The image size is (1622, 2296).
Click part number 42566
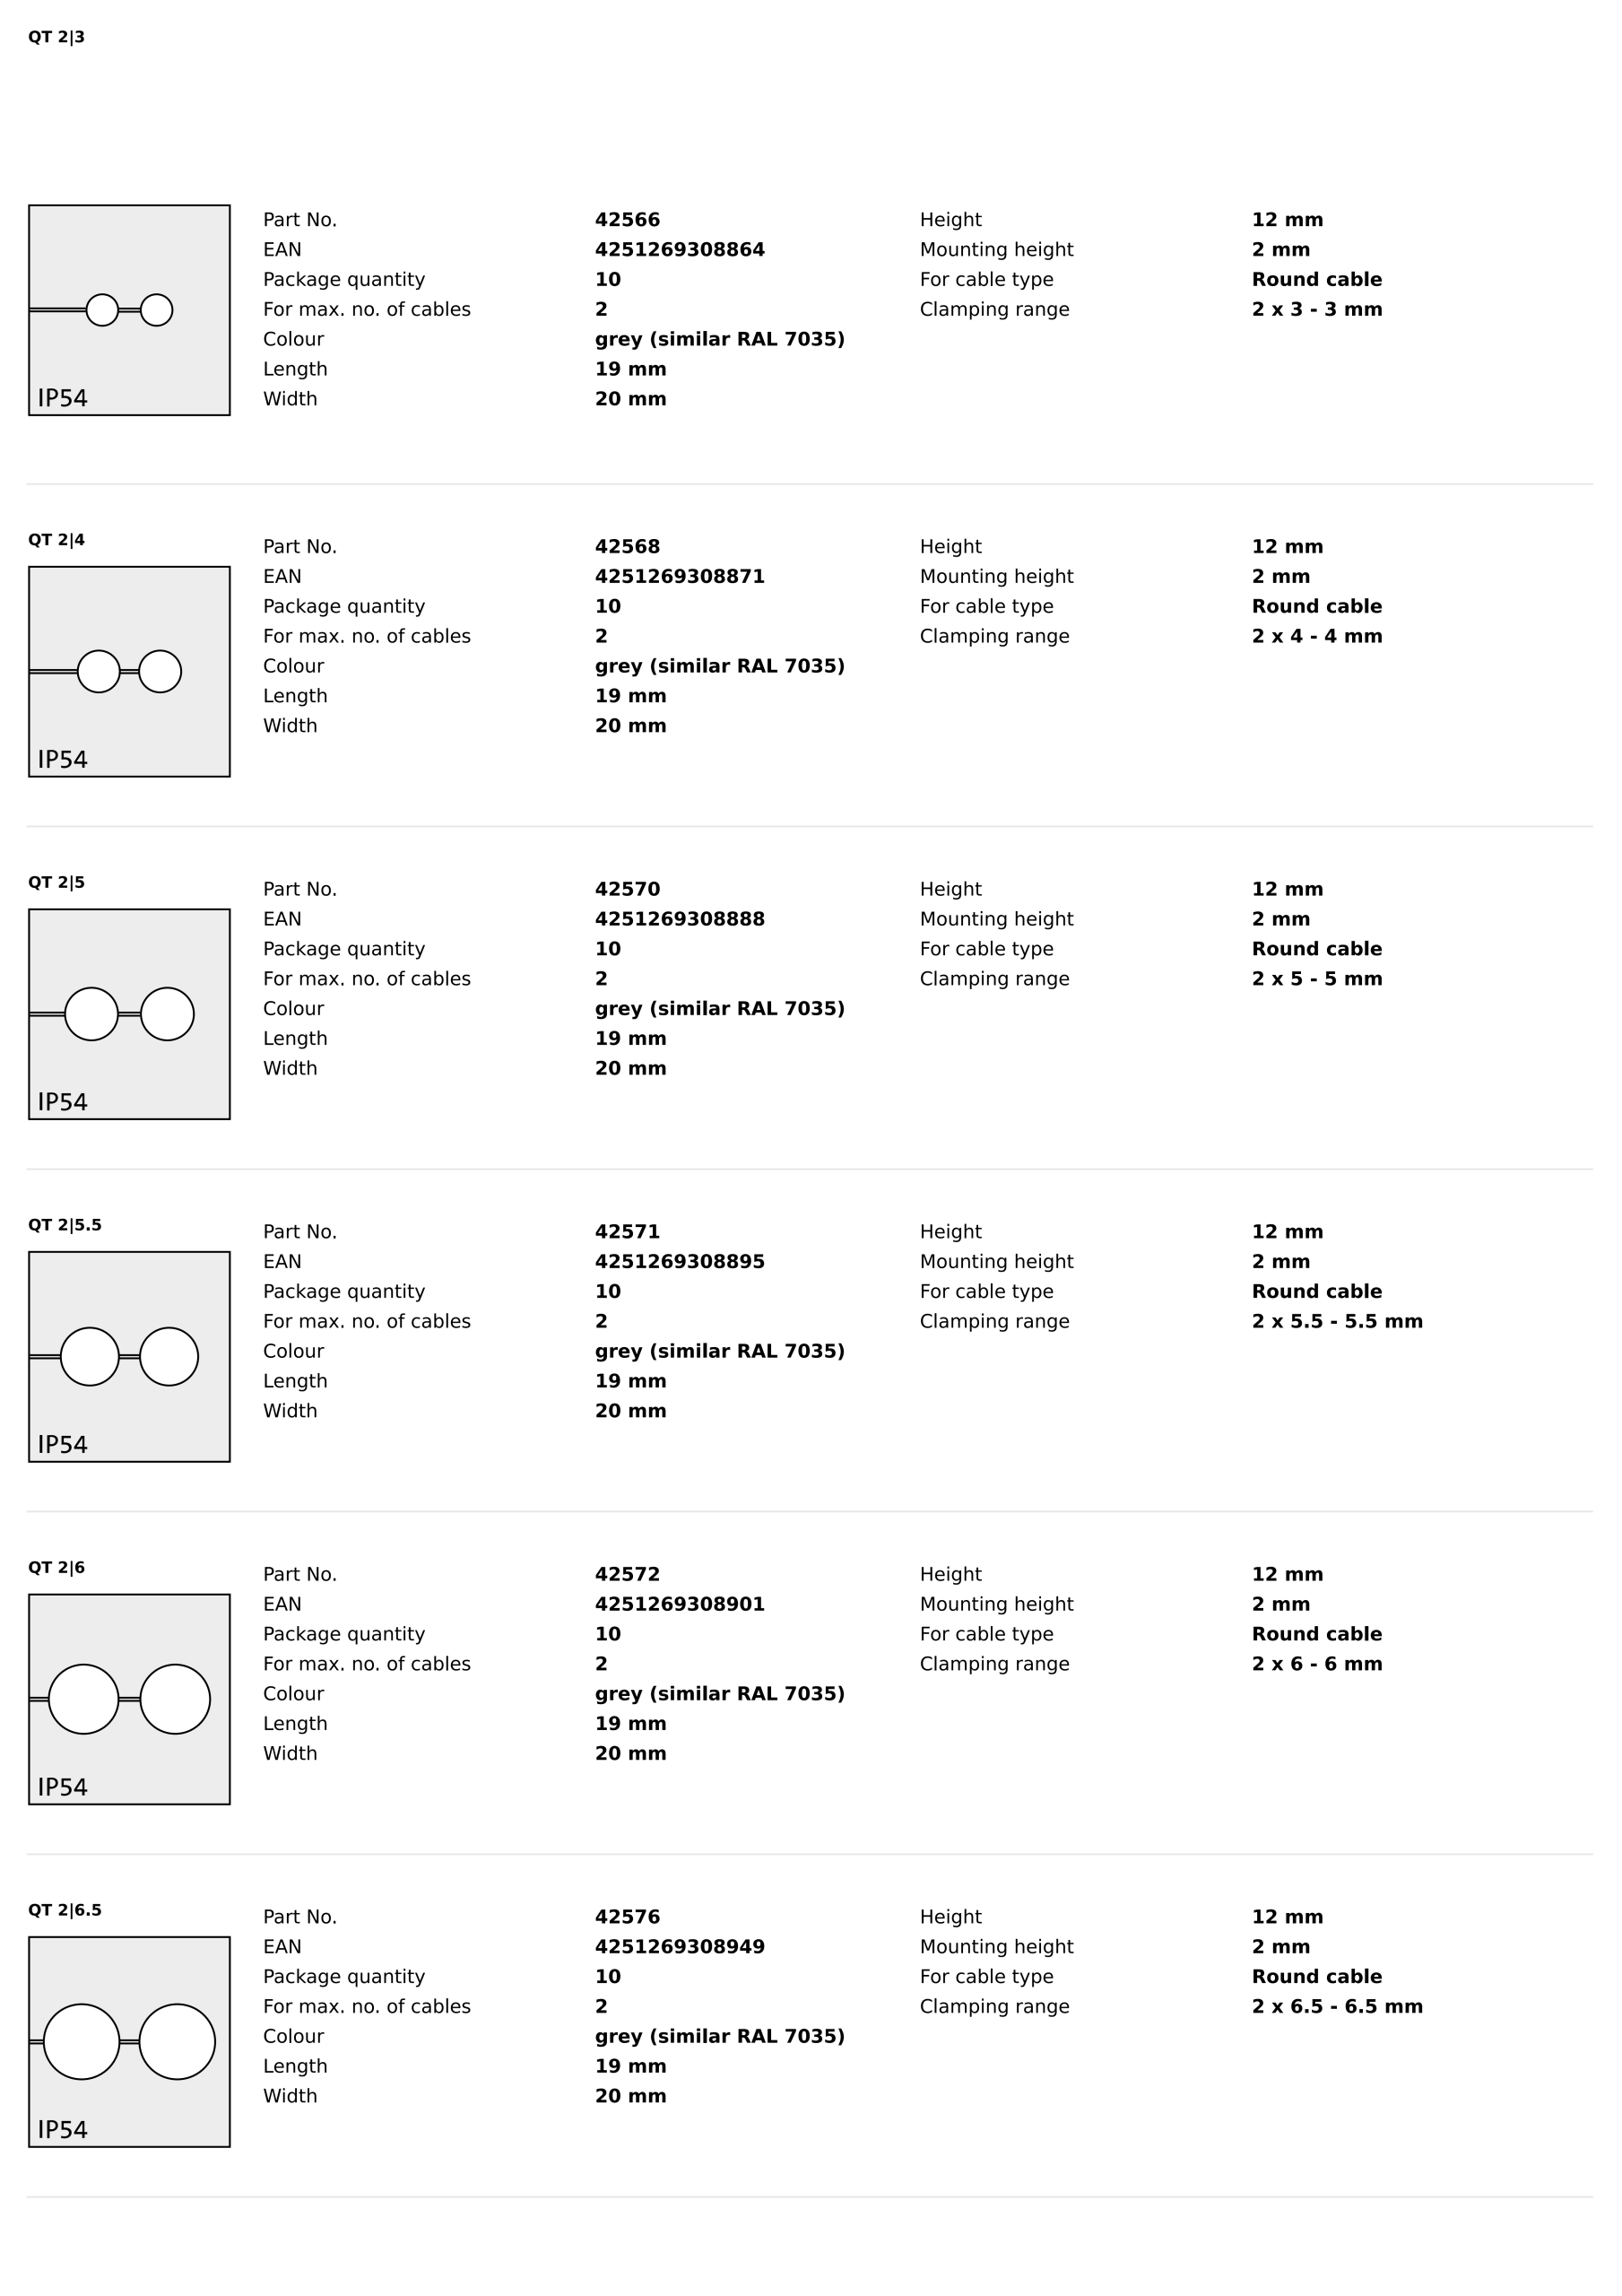(627, 220)
